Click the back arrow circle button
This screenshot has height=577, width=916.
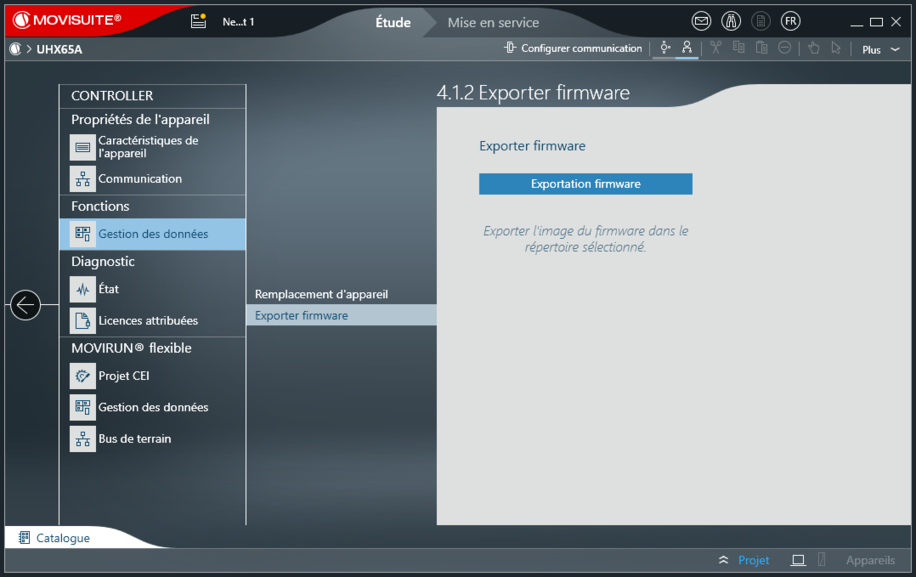(25, 305)
